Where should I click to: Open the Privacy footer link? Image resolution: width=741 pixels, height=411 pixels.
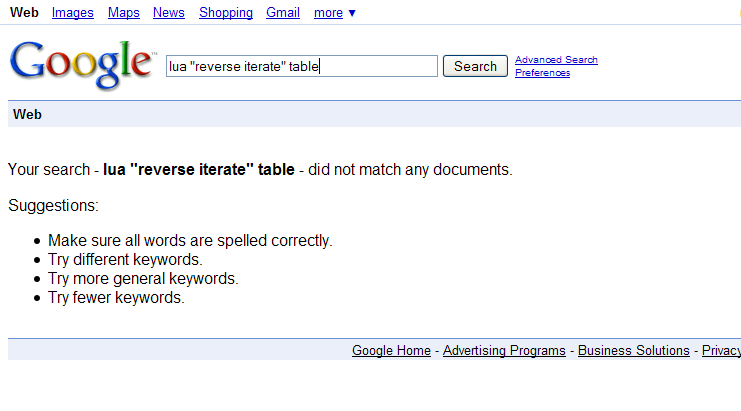click(x=721, y=351)
